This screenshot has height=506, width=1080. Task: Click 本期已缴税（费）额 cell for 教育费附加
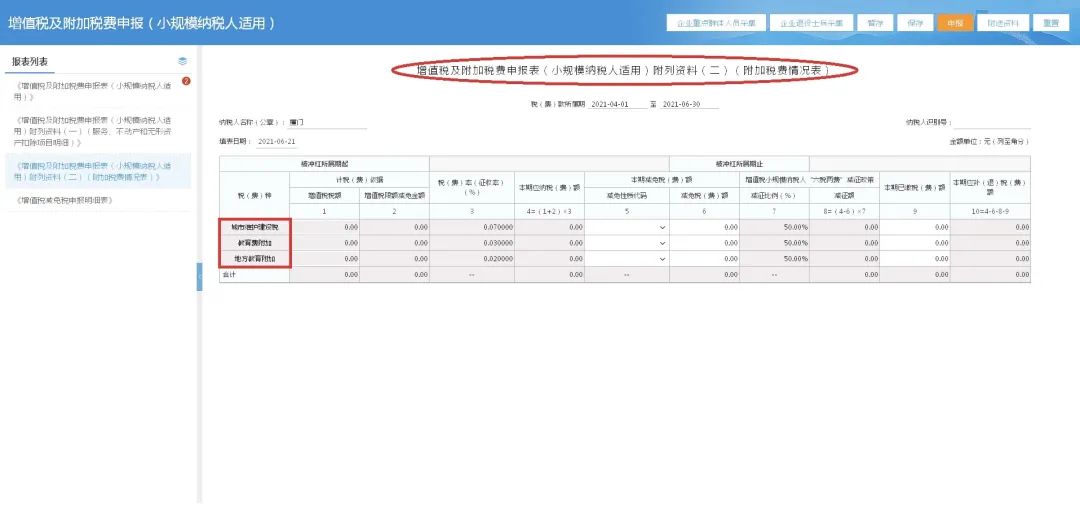[x=914, y=243]
